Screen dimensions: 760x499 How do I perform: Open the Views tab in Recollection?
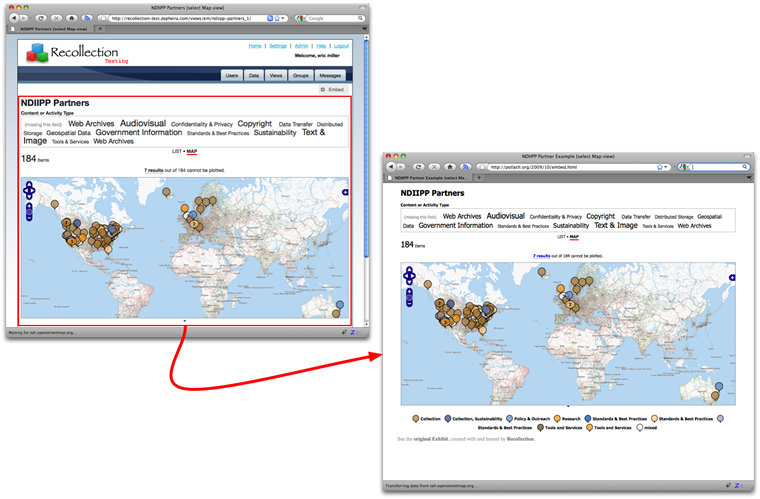tap(276, 76)
